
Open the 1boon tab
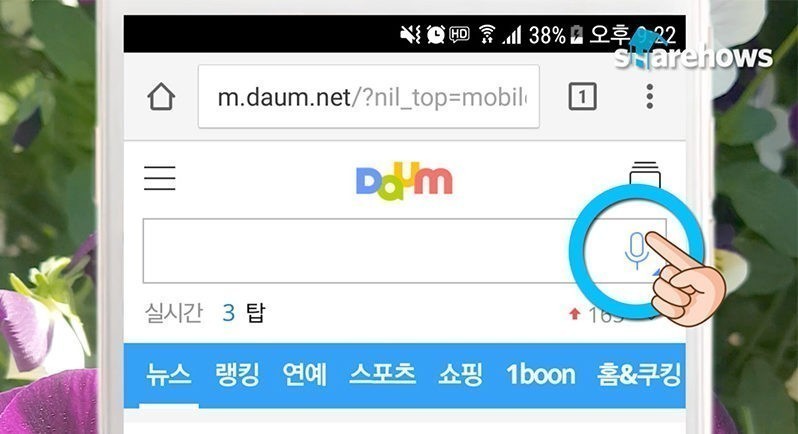[x=541, y=374]
